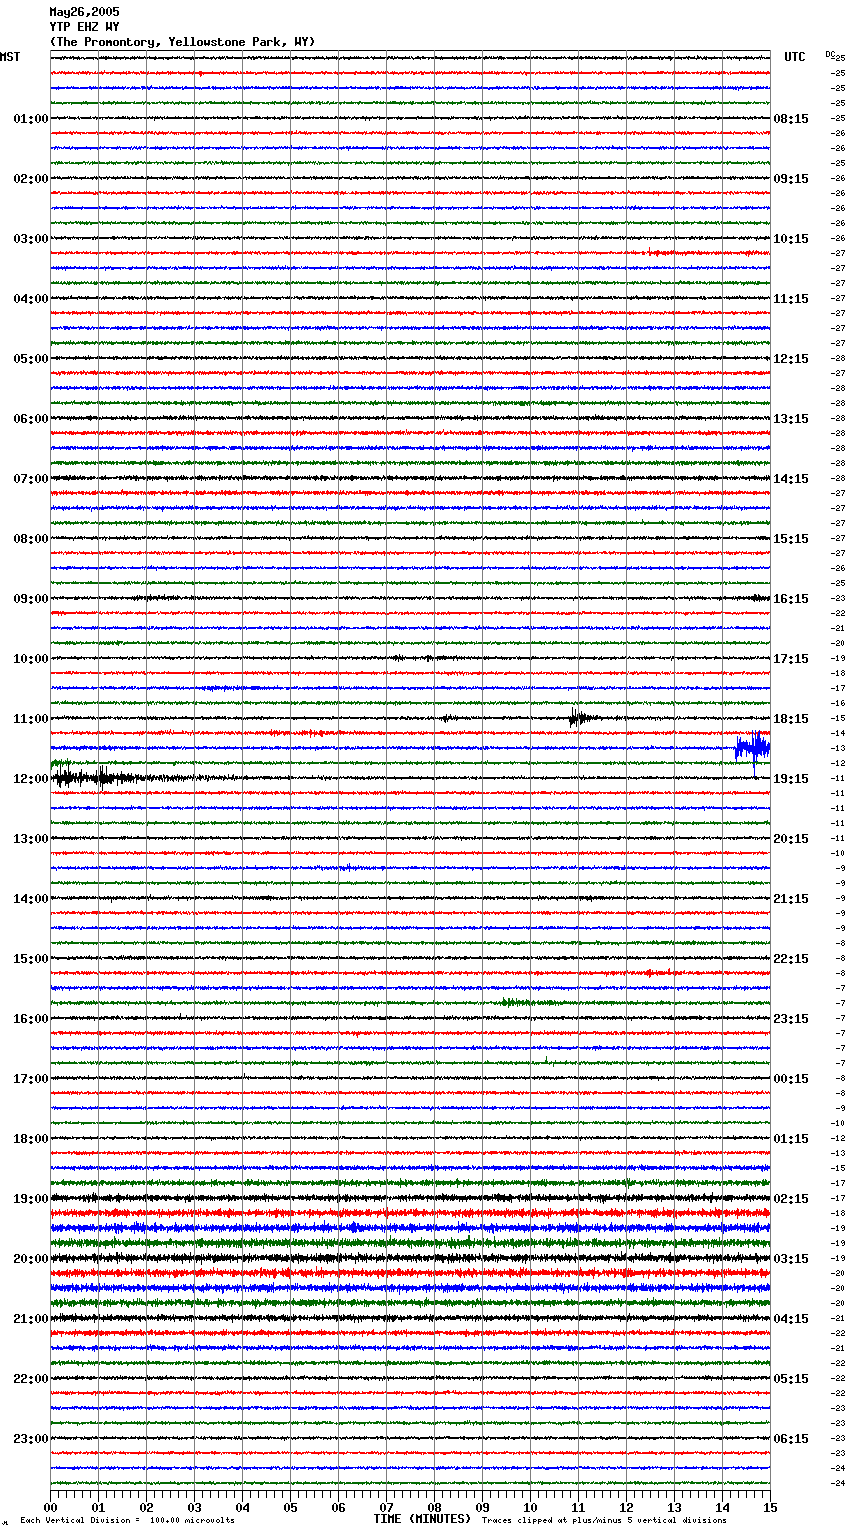The image size is (850, 1534).
Task: Click minute tick label "00" on the time axis
Action: pos(51,1508)
